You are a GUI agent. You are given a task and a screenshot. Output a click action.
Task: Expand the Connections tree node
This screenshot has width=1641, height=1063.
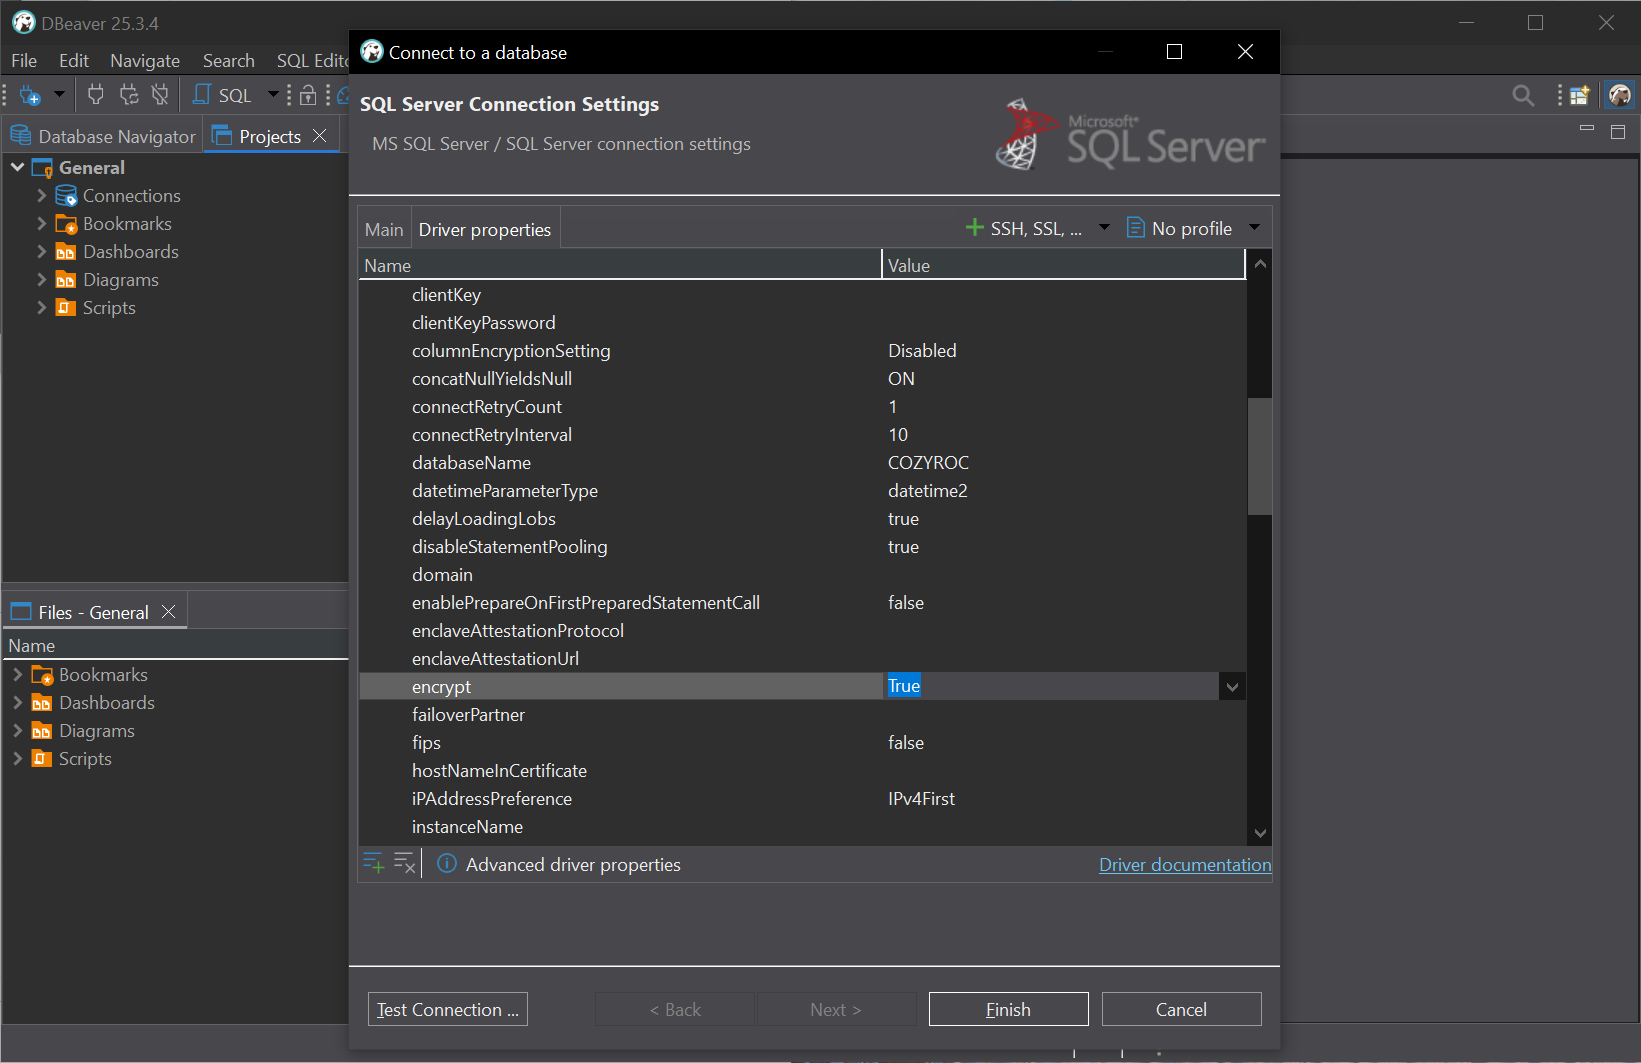tap(42, 196)
